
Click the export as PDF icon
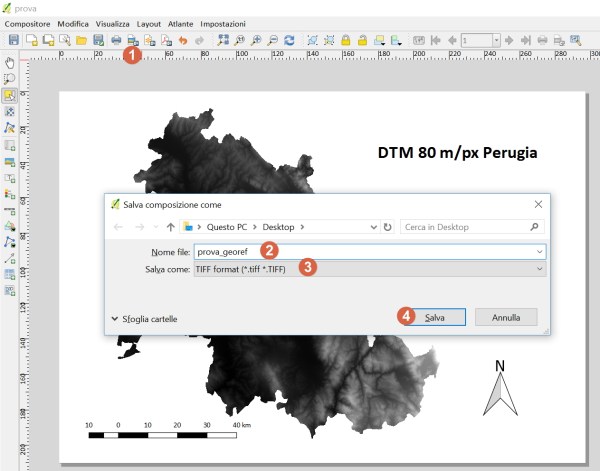[167, 40]
